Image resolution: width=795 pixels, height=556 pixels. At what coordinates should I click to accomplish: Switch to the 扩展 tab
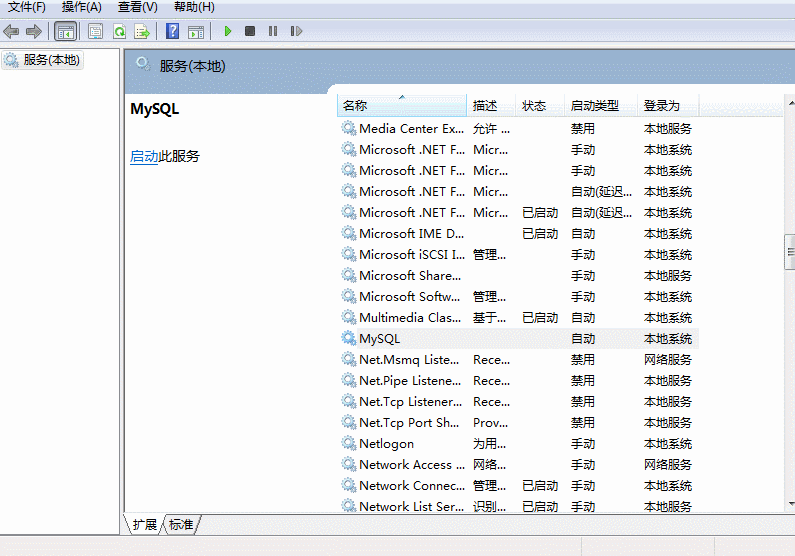coord(144,525)
